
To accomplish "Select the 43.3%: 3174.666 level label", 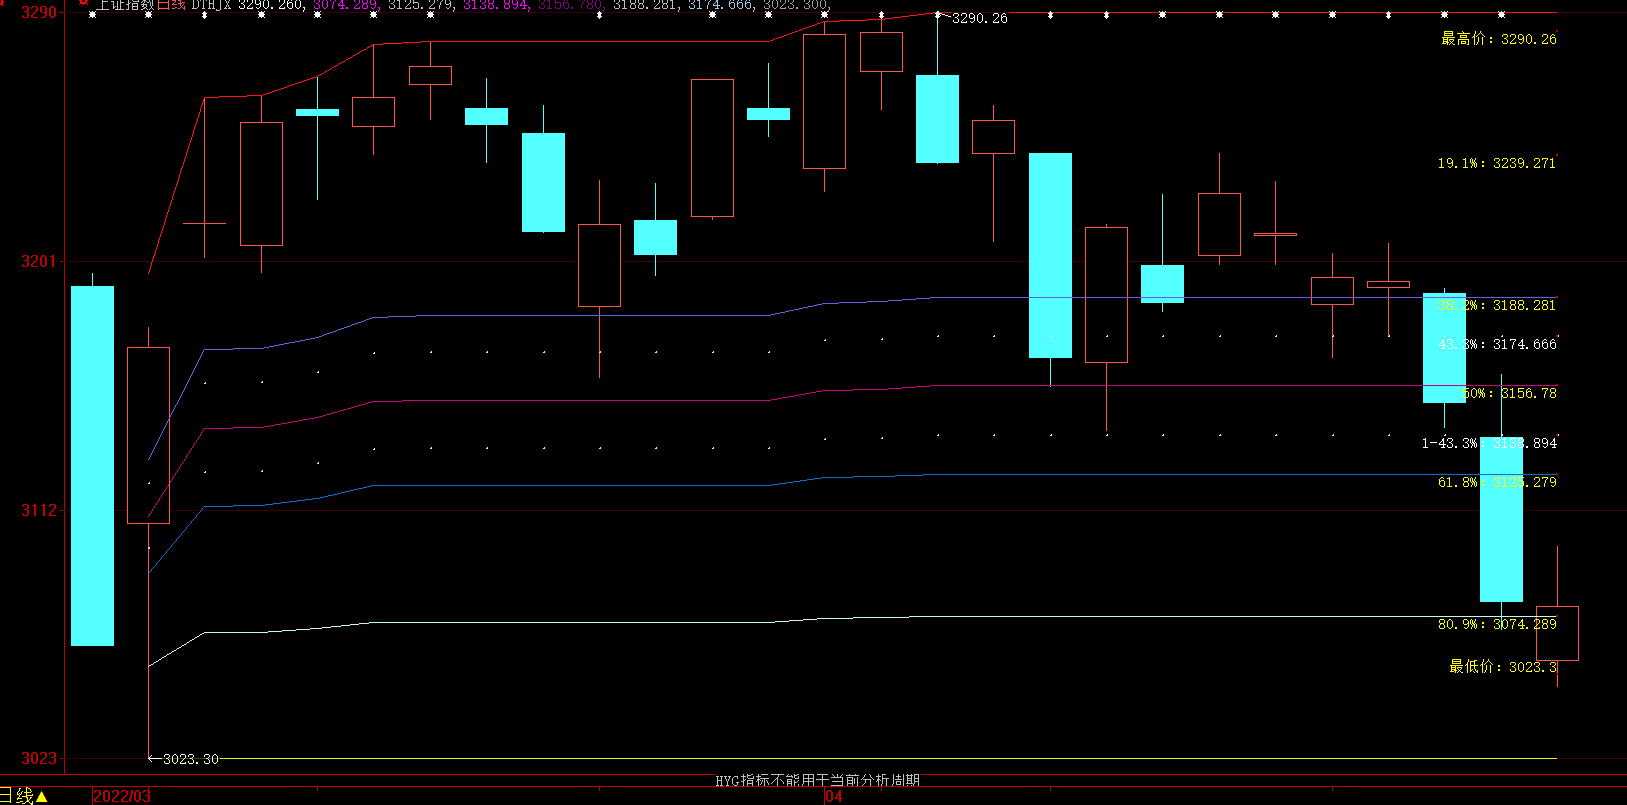I will (x=1497, y=344).
